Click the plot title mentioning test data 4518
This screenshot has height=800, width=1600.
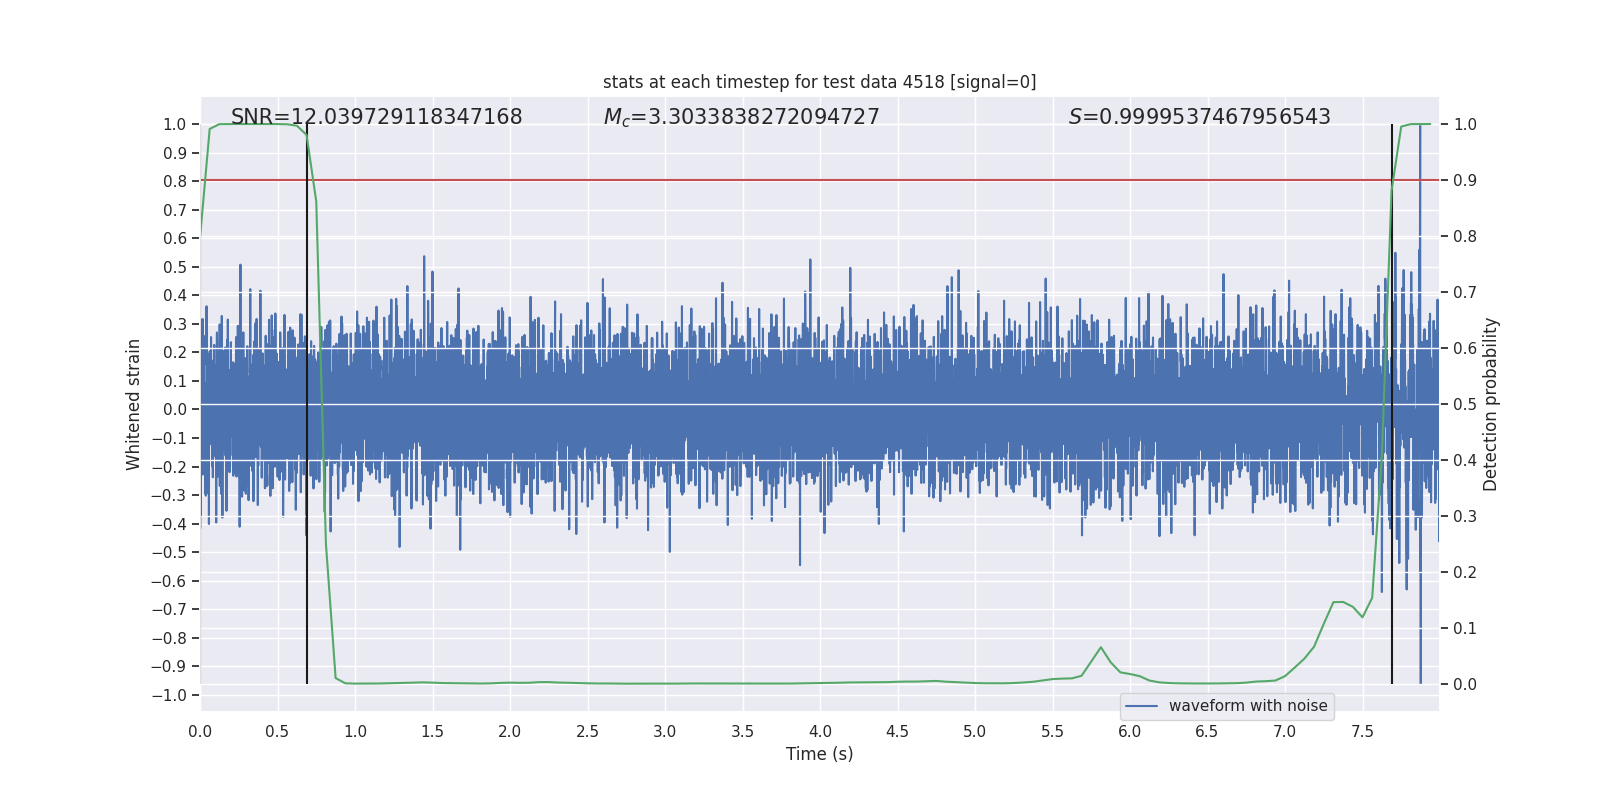click(x=819, y=82)
